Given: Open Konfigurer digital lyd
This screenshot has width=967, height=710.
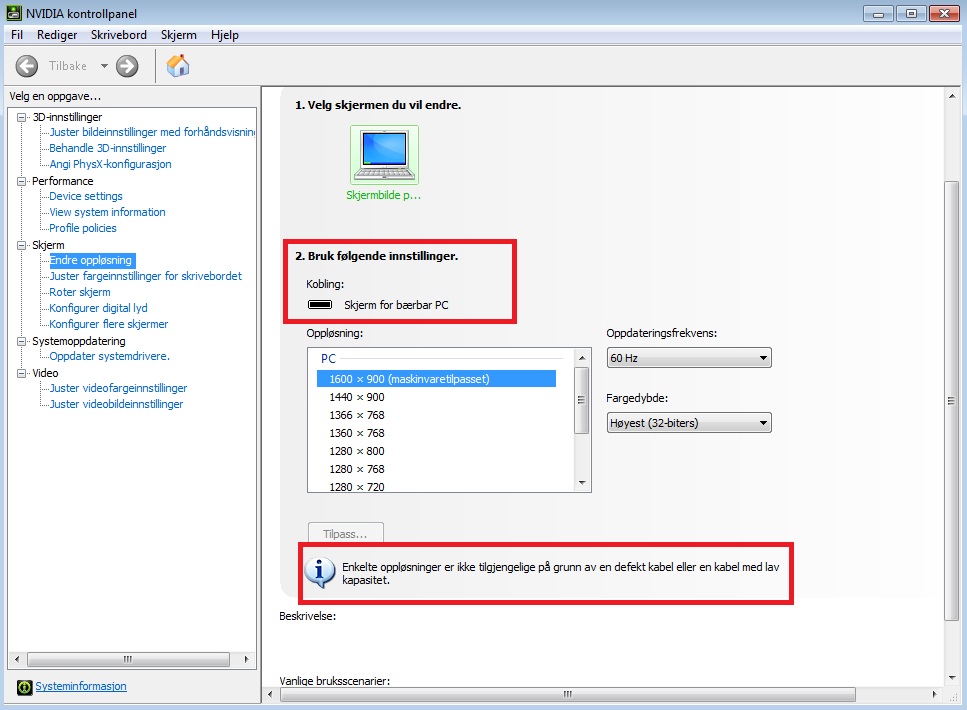Looking at the screenshot, I should 98,308.
